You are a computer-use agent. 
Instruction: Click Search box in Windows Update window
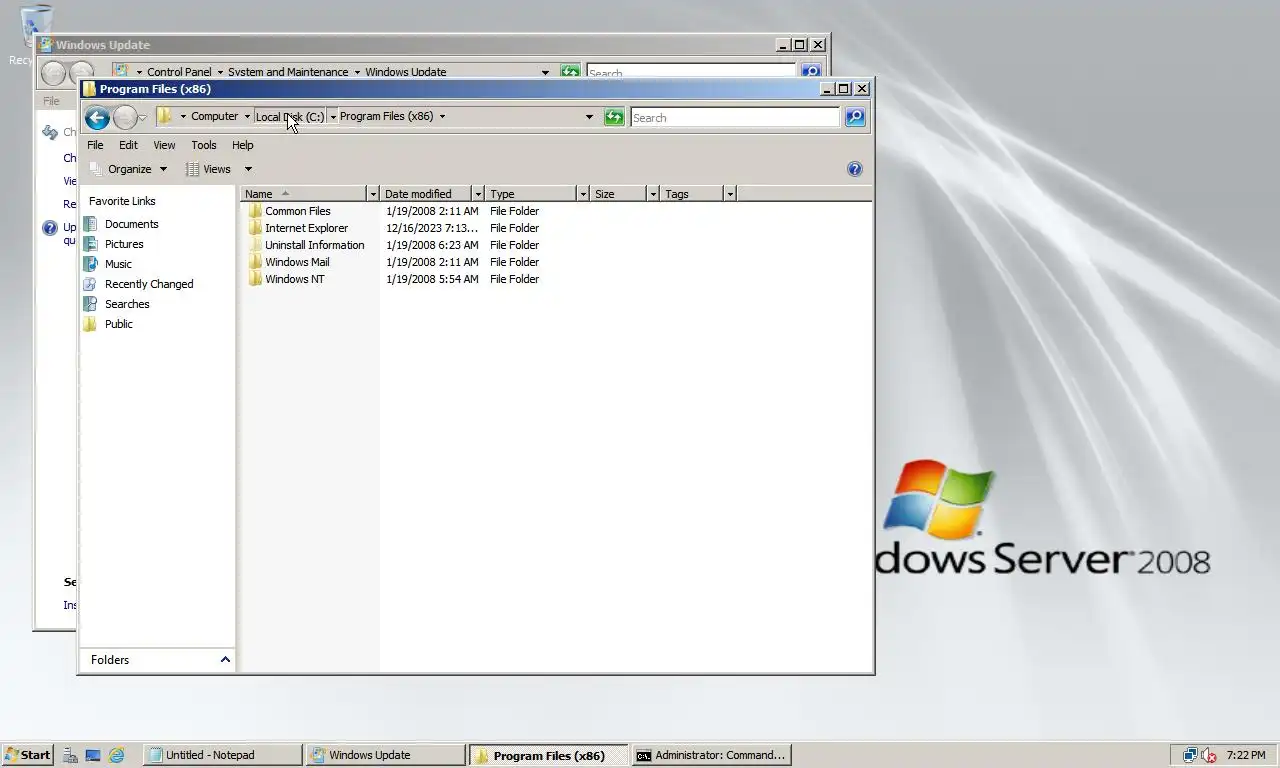click(690, 73)
